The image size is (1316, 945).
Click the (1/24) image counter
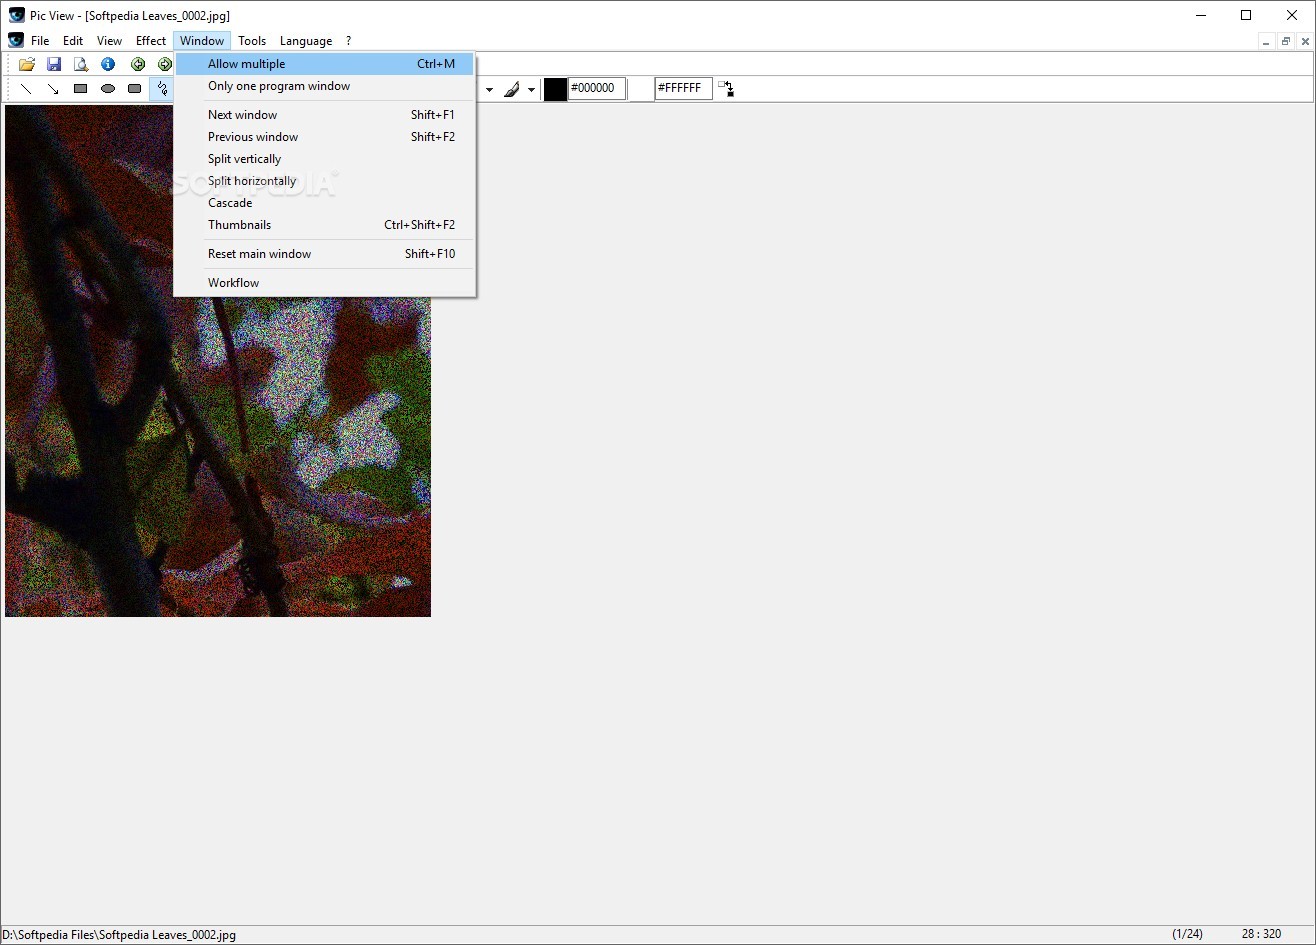coord(1187,934)
